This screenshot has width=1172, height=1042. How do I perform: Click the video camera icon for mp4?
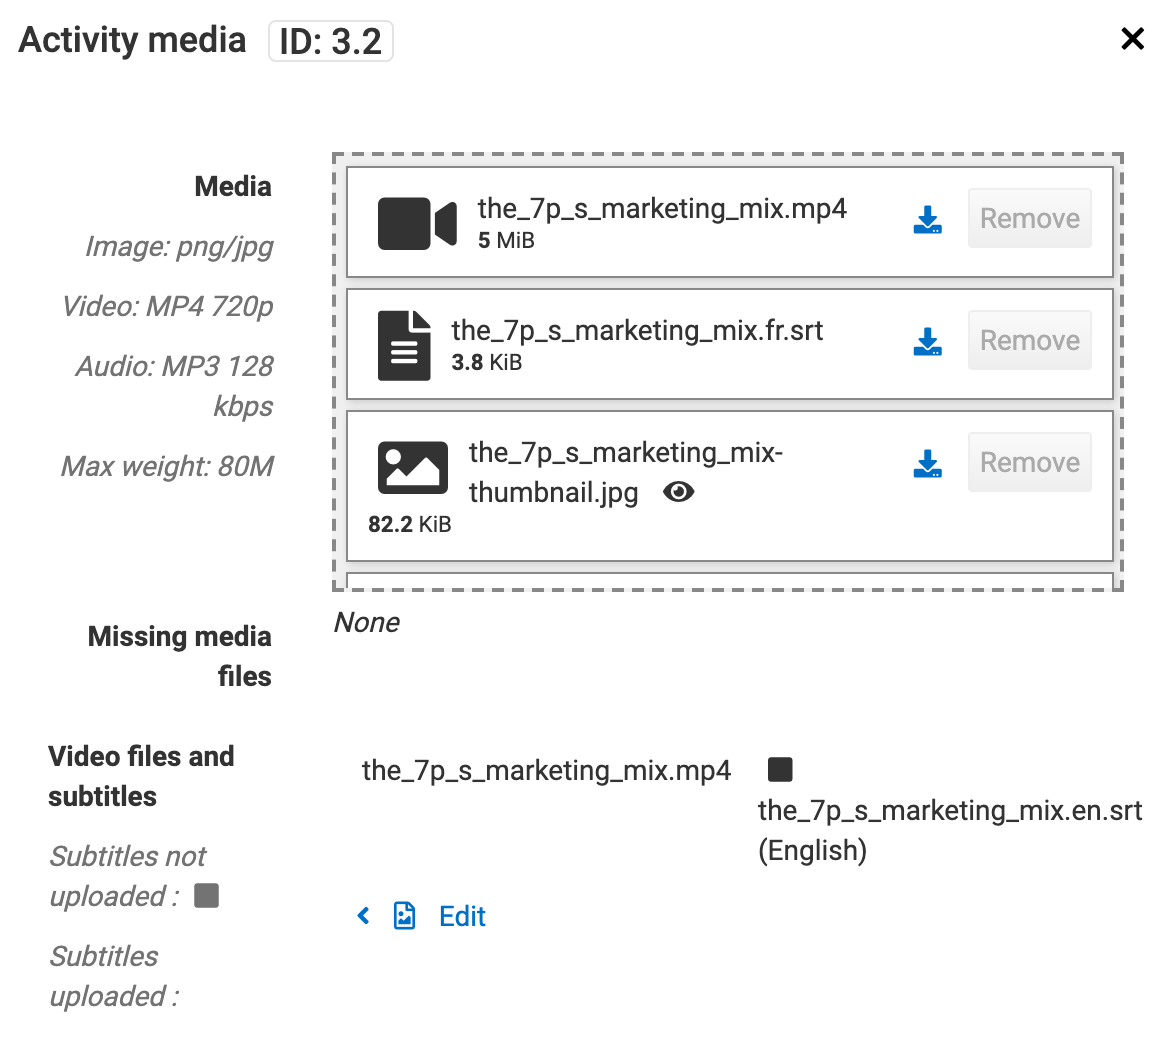417,223
